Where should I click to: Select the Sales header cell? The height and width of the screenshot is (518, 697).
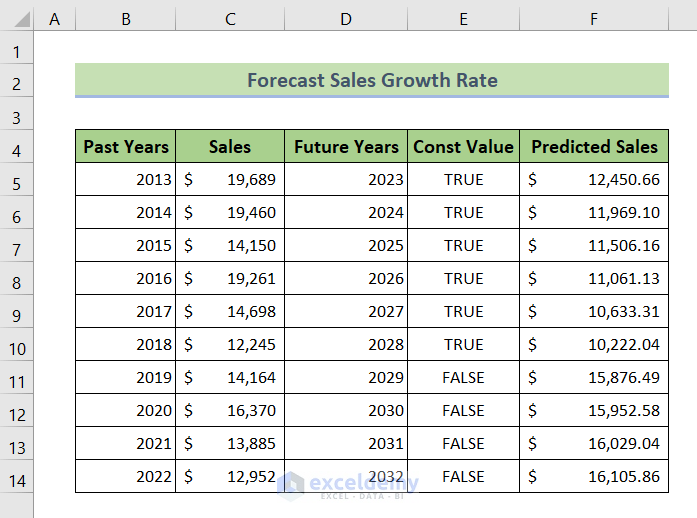230,147
